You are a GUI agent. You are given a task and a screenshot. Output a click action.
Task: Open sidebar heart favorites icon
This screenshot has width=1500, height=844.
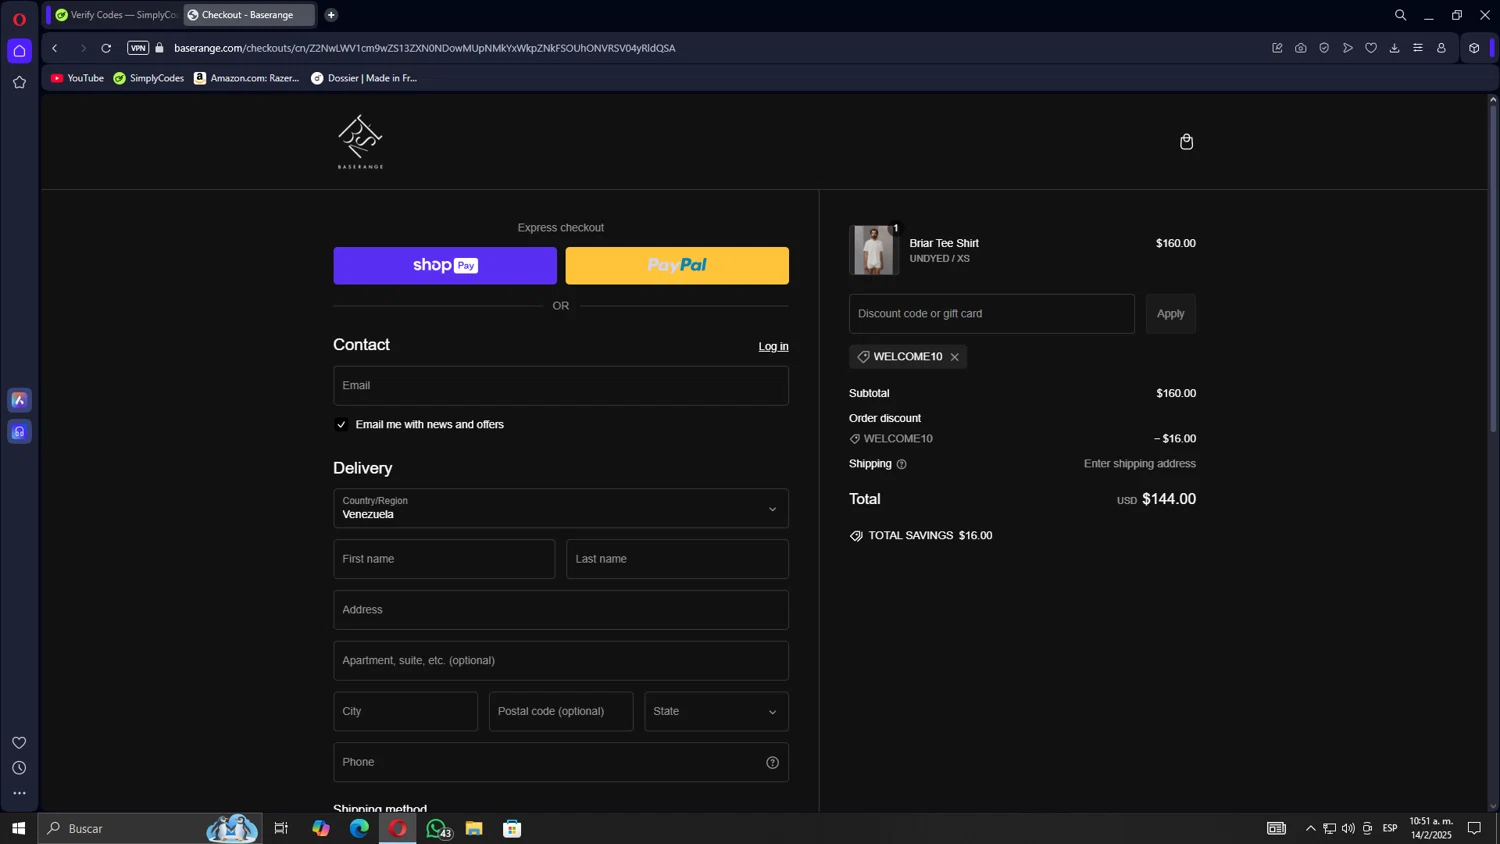pyautogui.click(x=19, y=743)
